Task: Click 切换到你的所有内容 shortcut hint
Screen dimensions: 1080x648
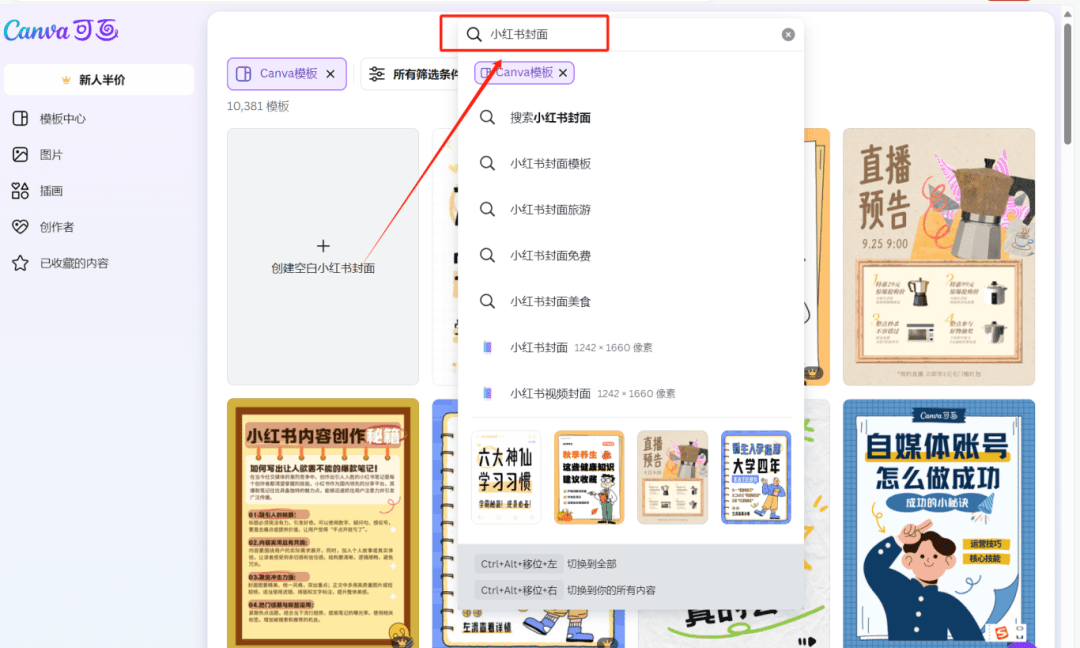Action: point(611,590)
